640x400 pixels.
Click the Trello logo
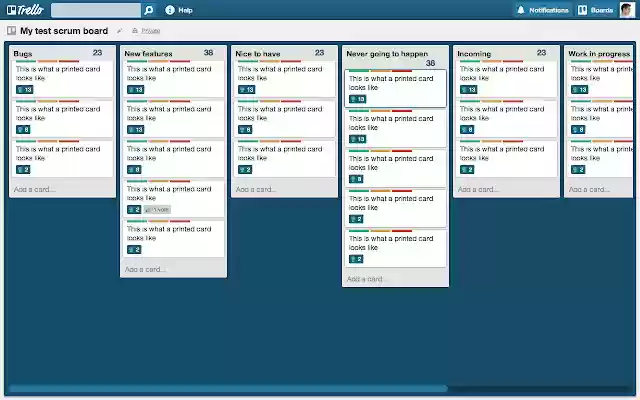(x=25, y=10)
